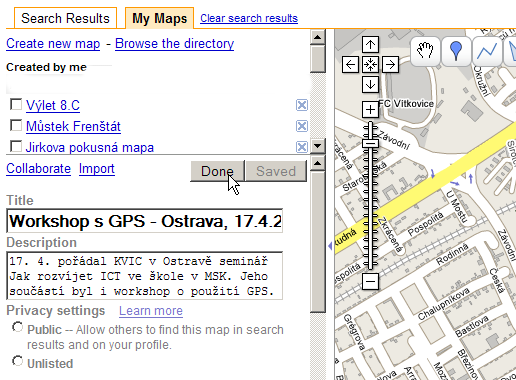Screen dimensions: 516x380
Task: Open the Výlet 8.C map
Action: (x=53, y=106)
